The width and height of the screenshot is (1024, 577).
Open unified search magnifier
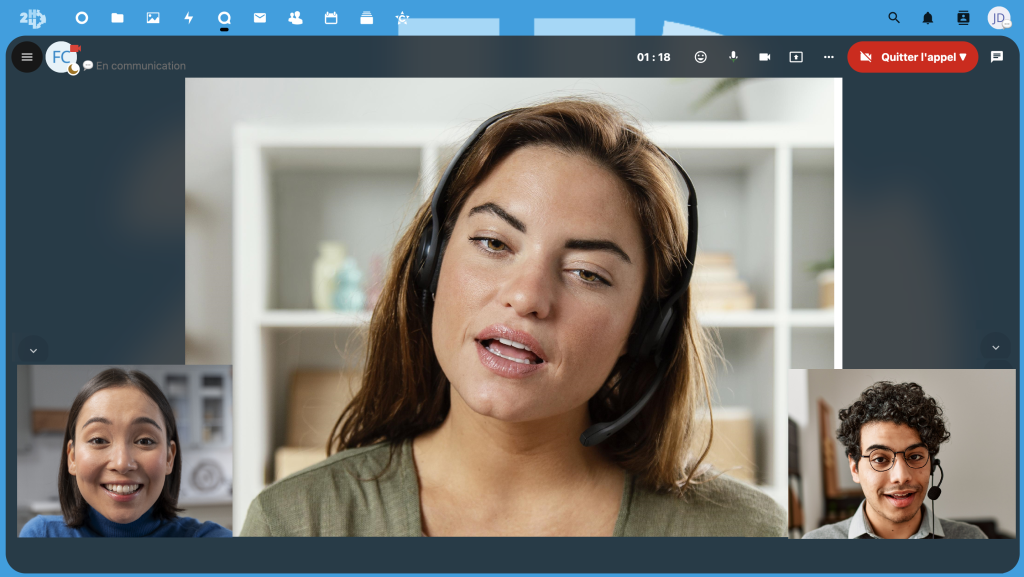(894, 18)
